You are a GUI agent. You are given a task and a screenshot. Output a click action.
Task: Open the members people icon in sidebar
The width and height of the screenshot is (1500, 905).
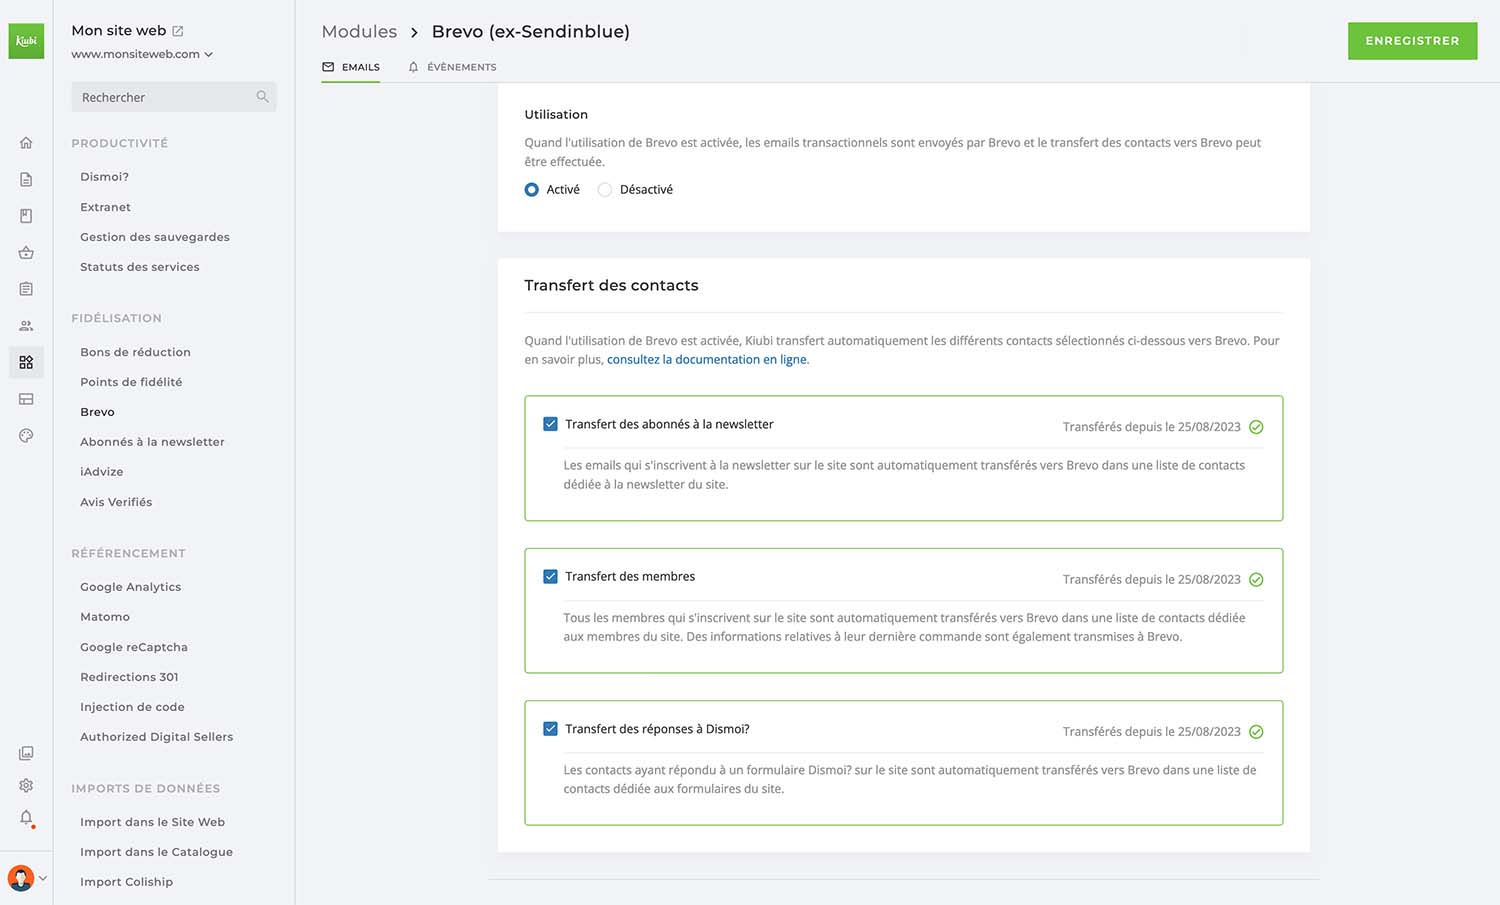(x=26, y=326)
